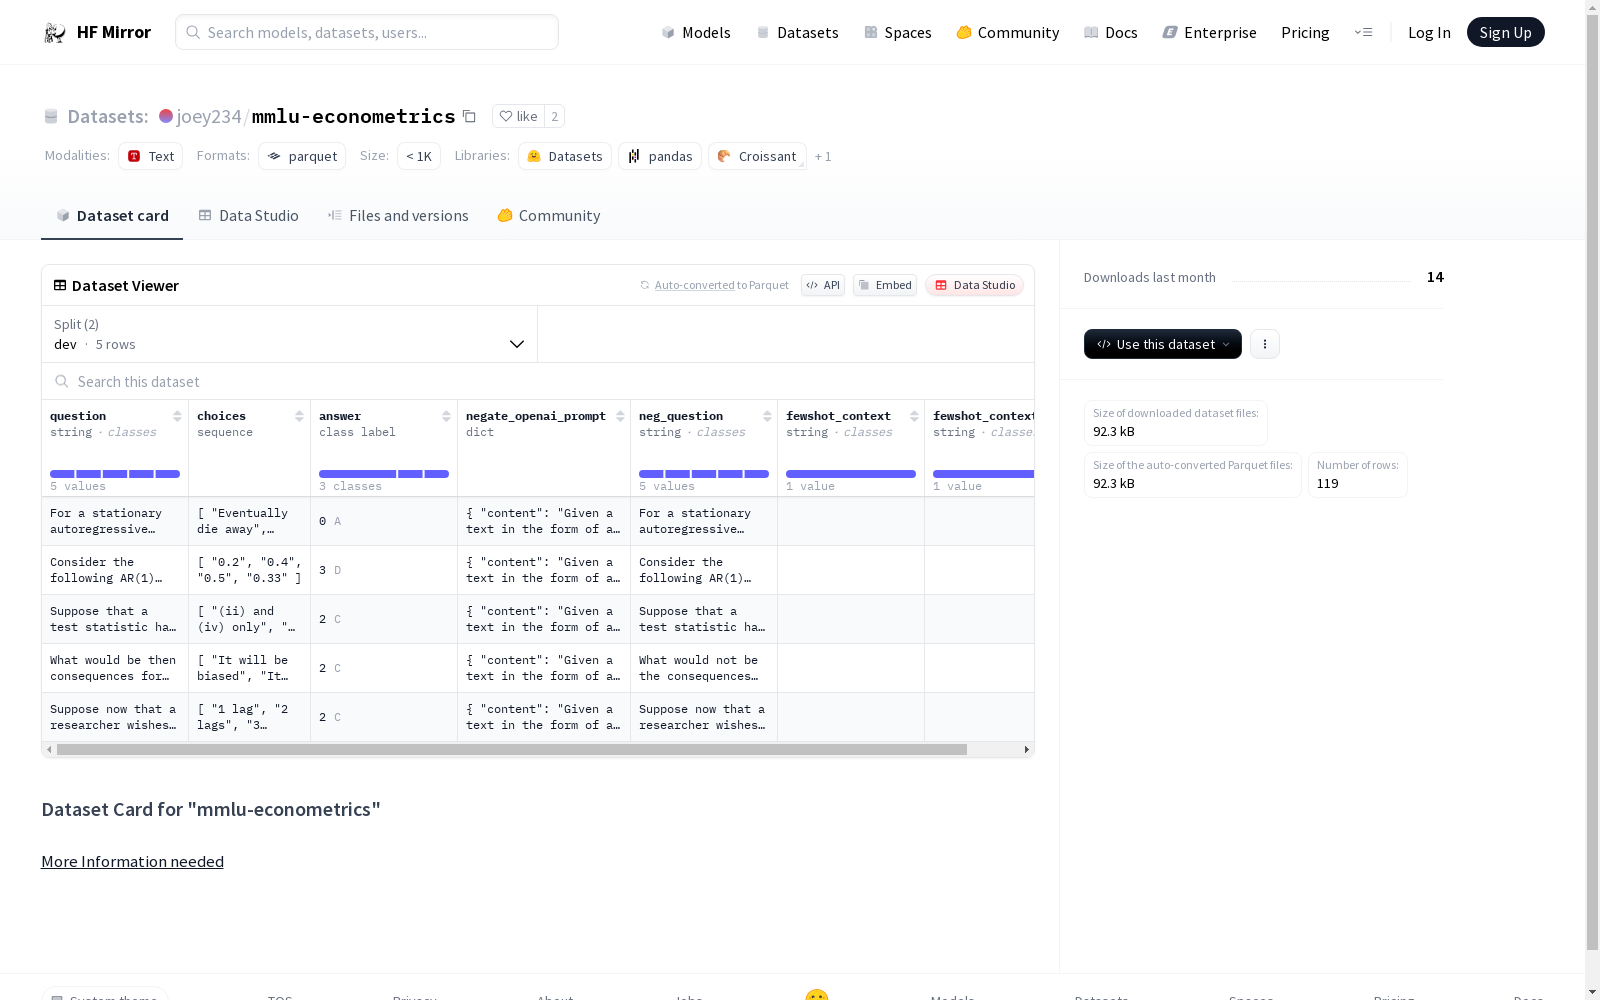Screen dimensions: 1600x1000
Task: Select the answer cell showing 0 A
Action: tap(384, 521)
